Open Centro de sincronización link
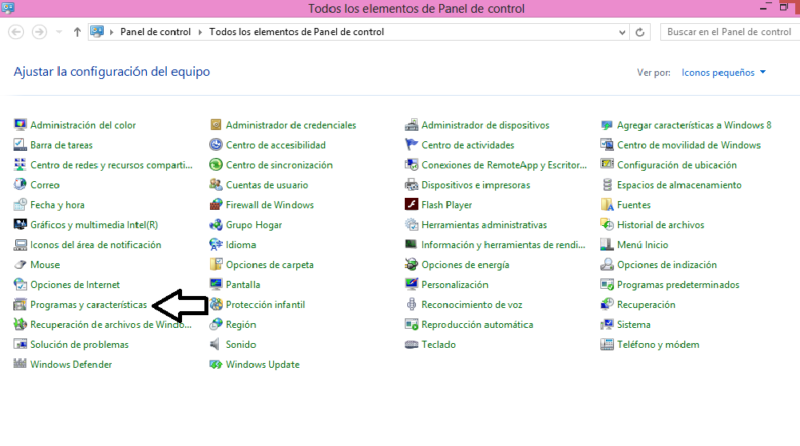Screen dimensions: 800x446 tap(279, 165)
